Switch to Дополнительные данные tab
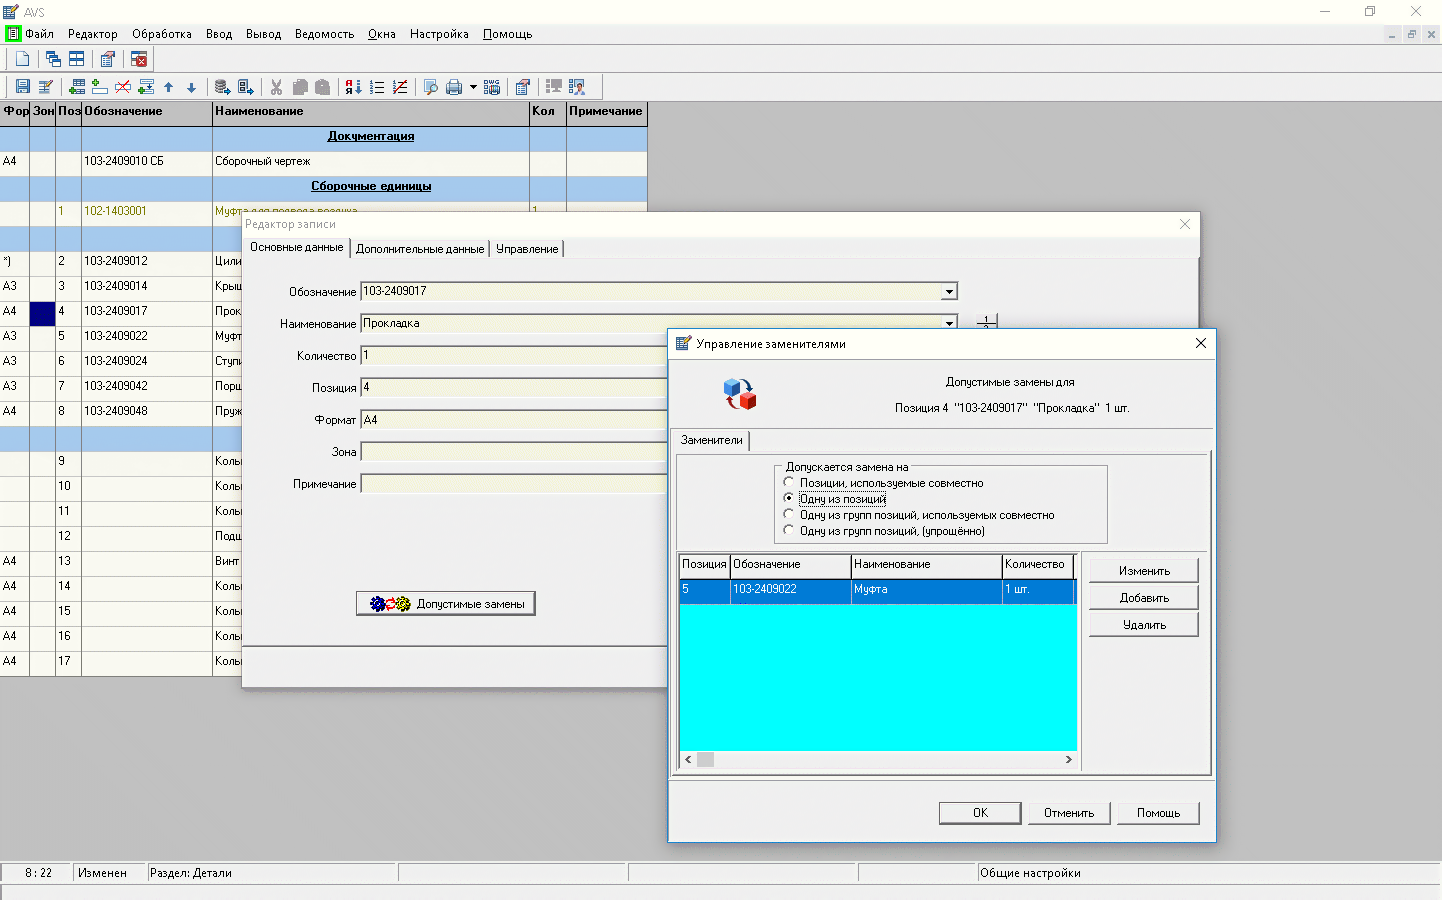The height and width of the screenshot is (900, 1442). 420,249
